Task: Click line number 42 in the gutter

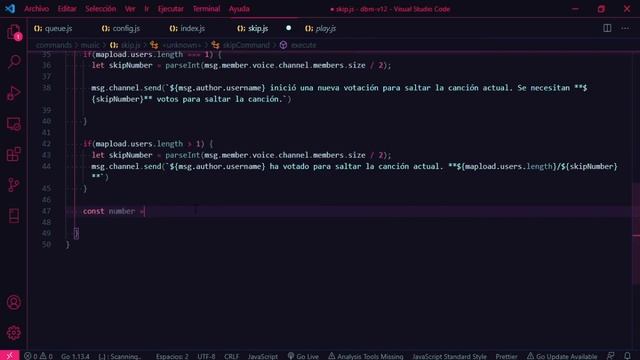Action: click(47, 144)
